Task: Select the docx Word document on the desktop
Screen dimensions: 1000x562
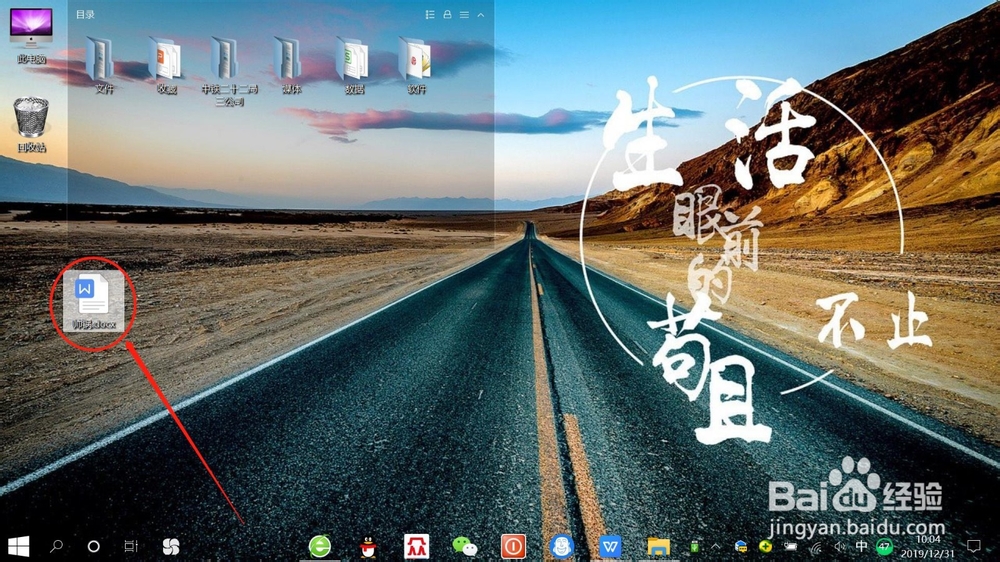Action: (93, 302)
